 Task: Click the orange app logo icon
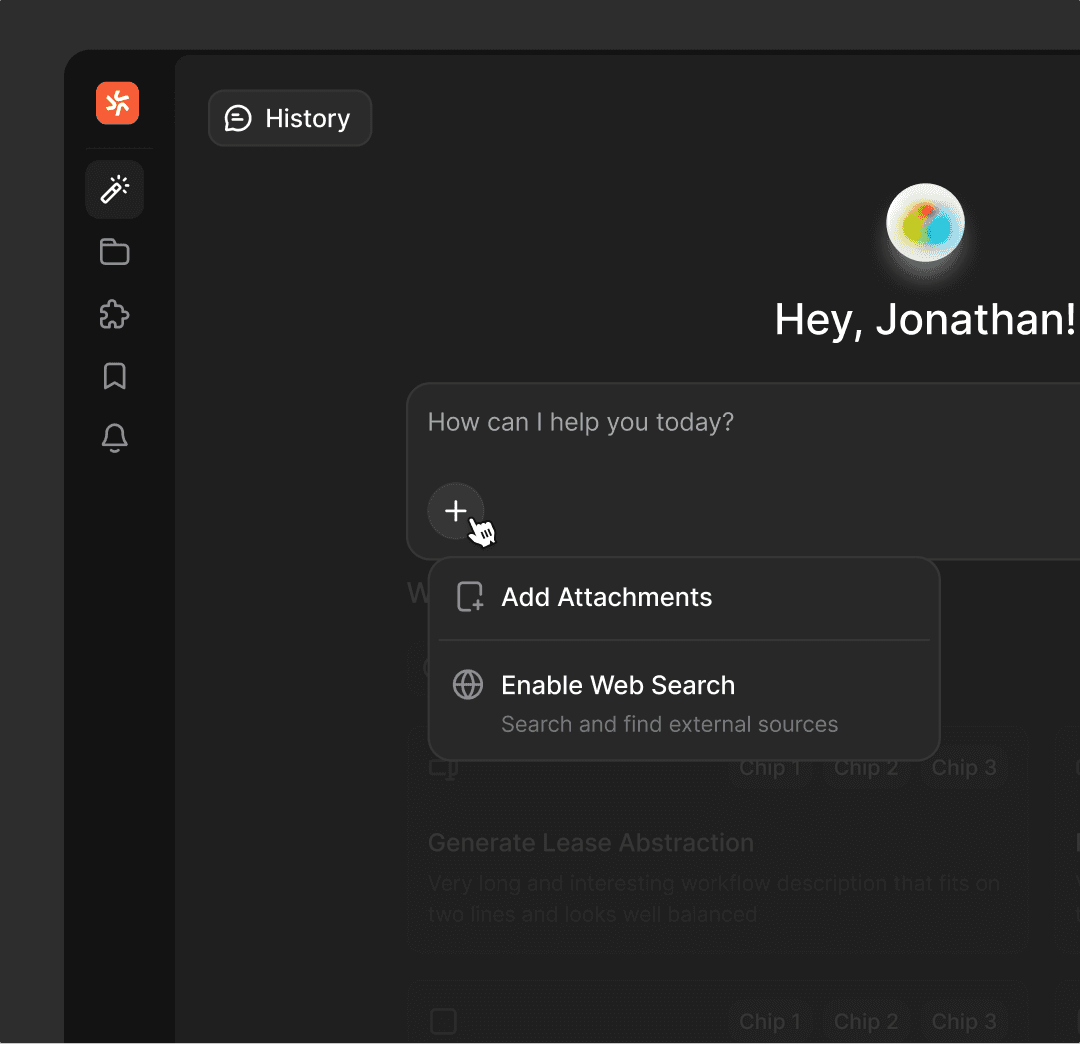(117, 103)
